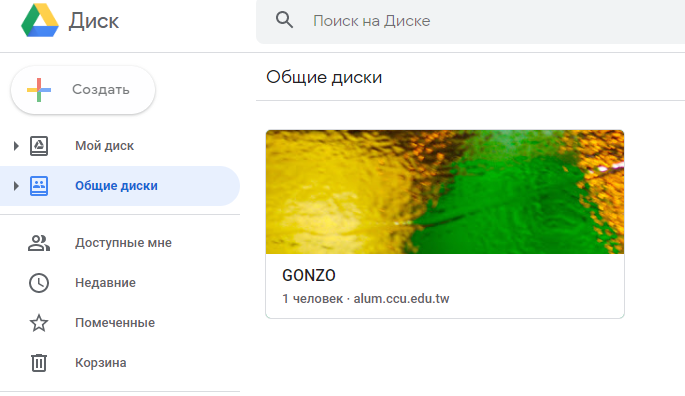The width and height of the screenshot is (685, 396).
Task: Click the Создать button
Action: pos(83,90)
